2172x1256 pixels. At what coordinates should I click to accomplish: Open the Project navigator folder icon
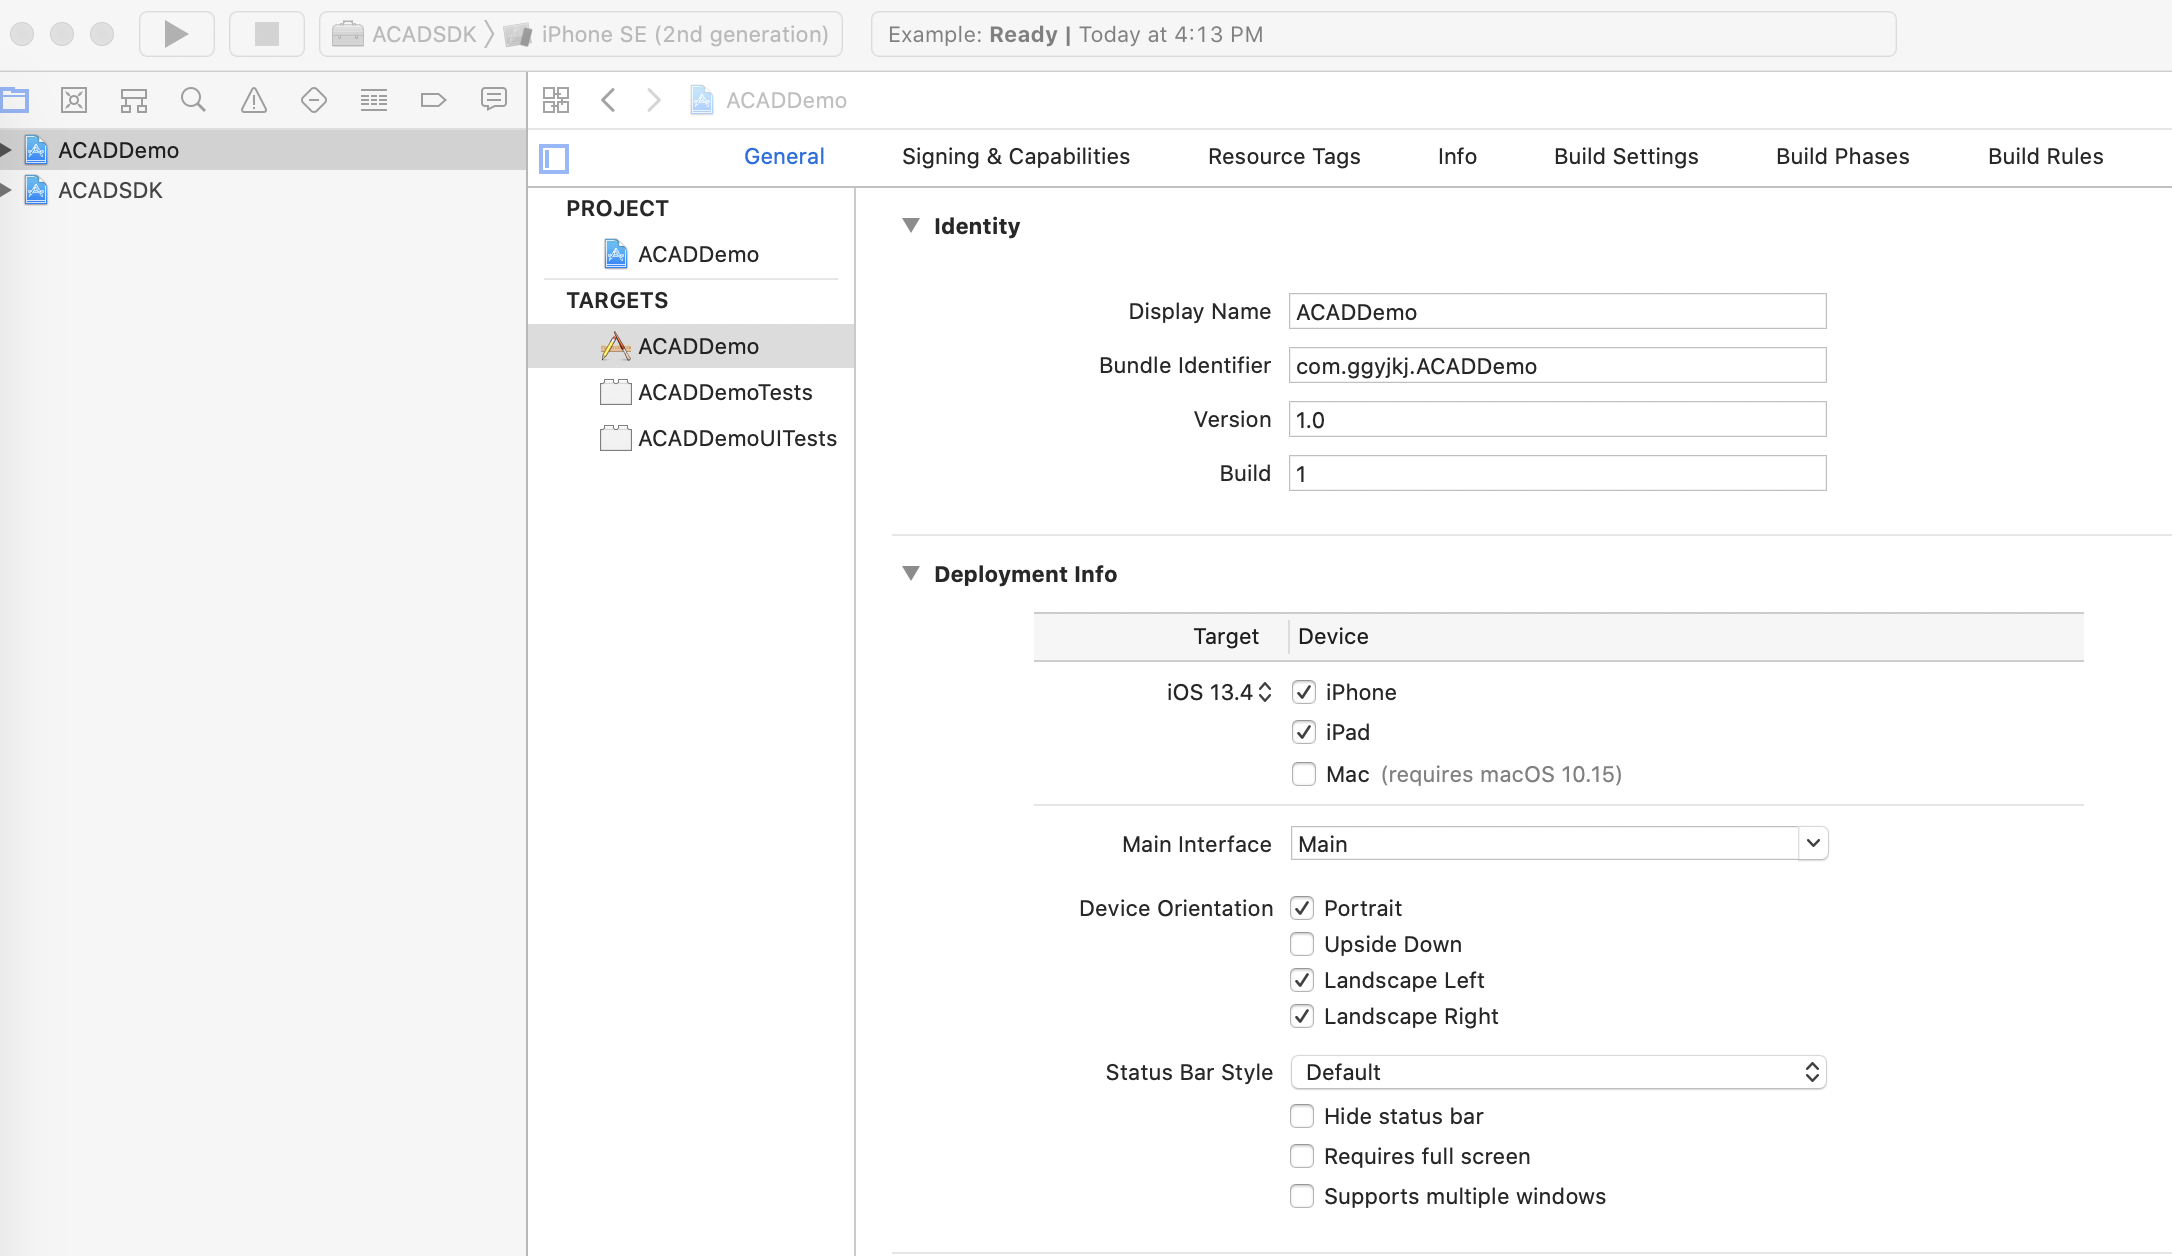click(15, 100)
